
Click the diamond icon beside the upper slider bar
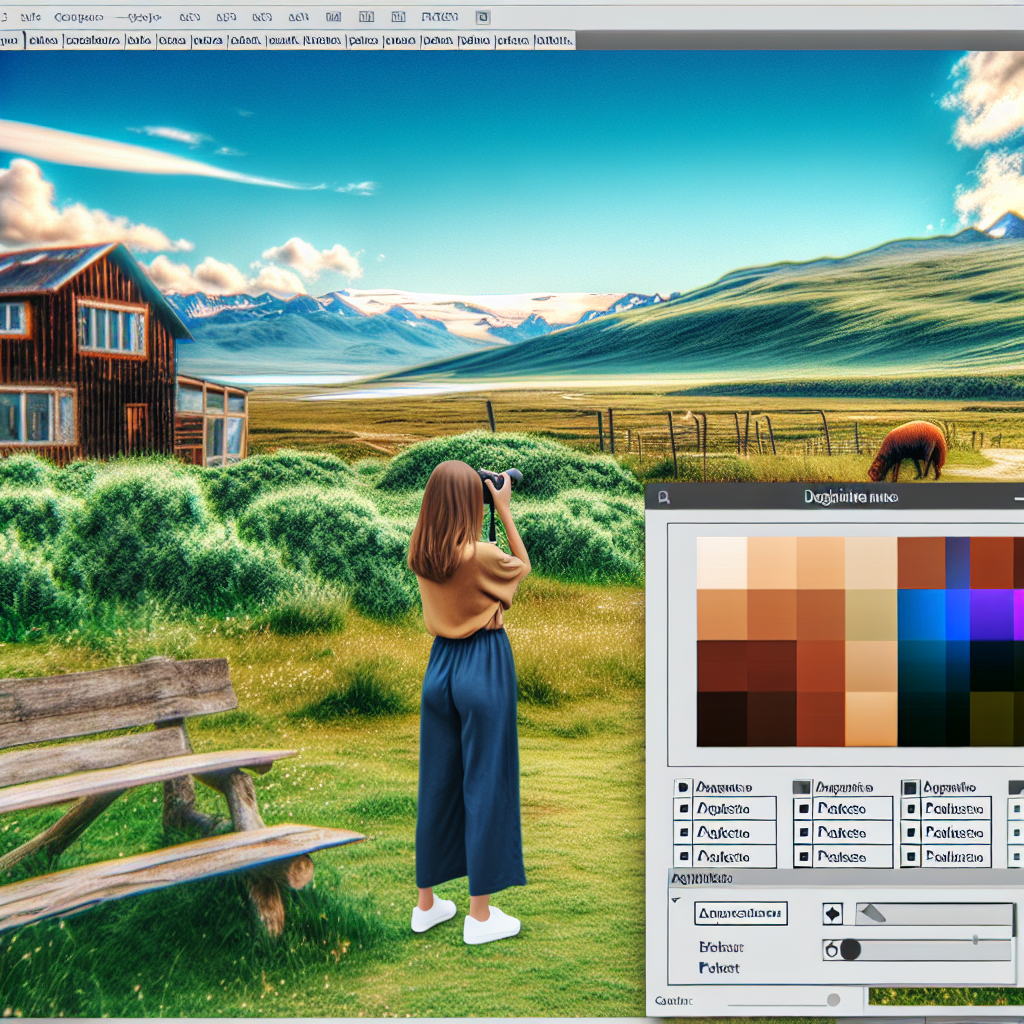832,913
